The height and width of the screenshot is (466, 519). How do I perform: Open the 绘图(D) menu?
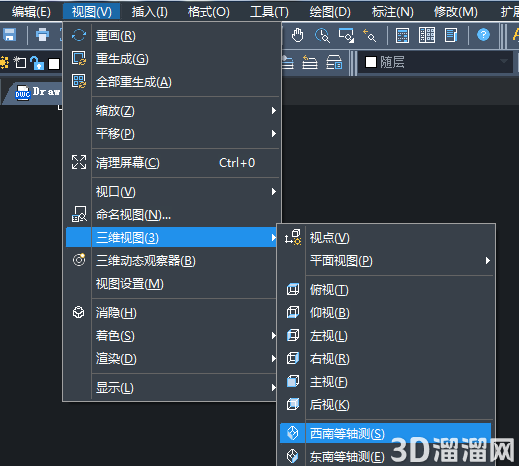point(330,12)
